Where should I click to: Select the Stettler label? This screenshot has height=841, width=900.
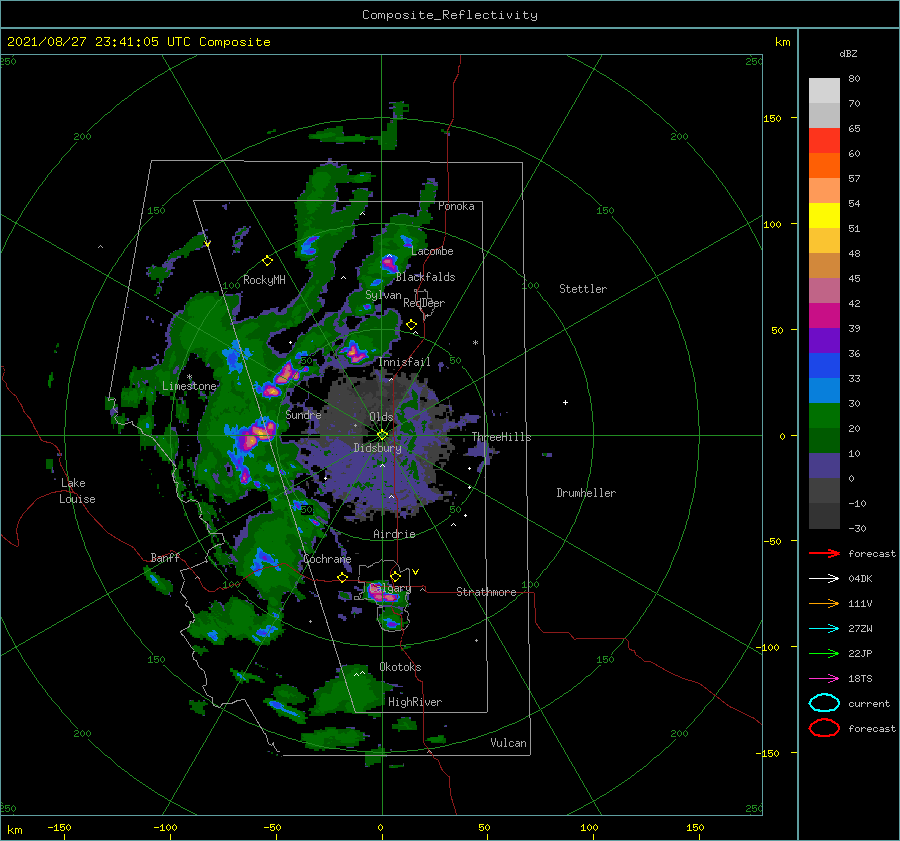(583, 289)
